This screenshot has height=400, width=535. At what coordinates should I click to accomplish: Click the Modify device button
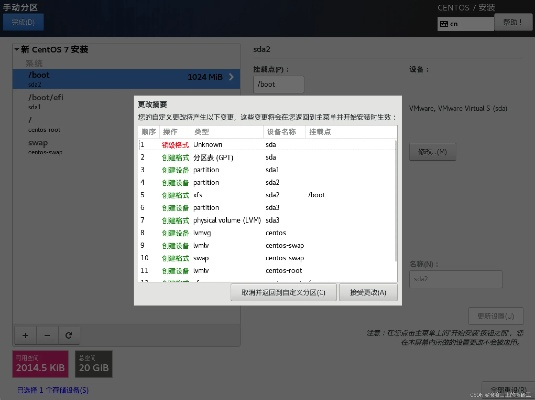(432, 152)
